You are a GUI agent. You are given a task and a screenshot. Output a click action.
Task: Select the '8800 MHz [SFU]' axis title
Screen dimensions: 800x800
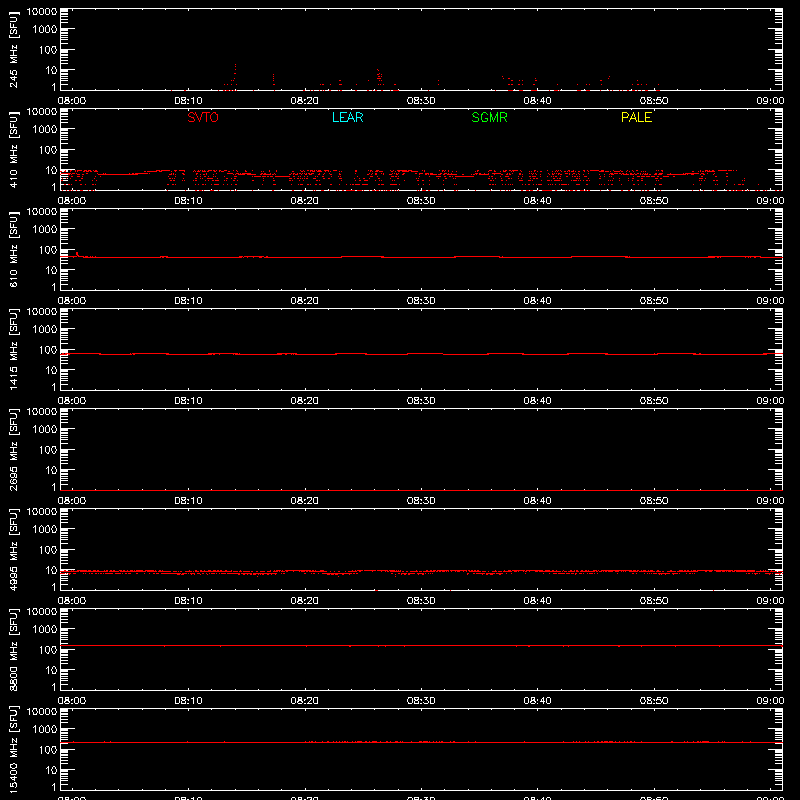coord(14,649)
